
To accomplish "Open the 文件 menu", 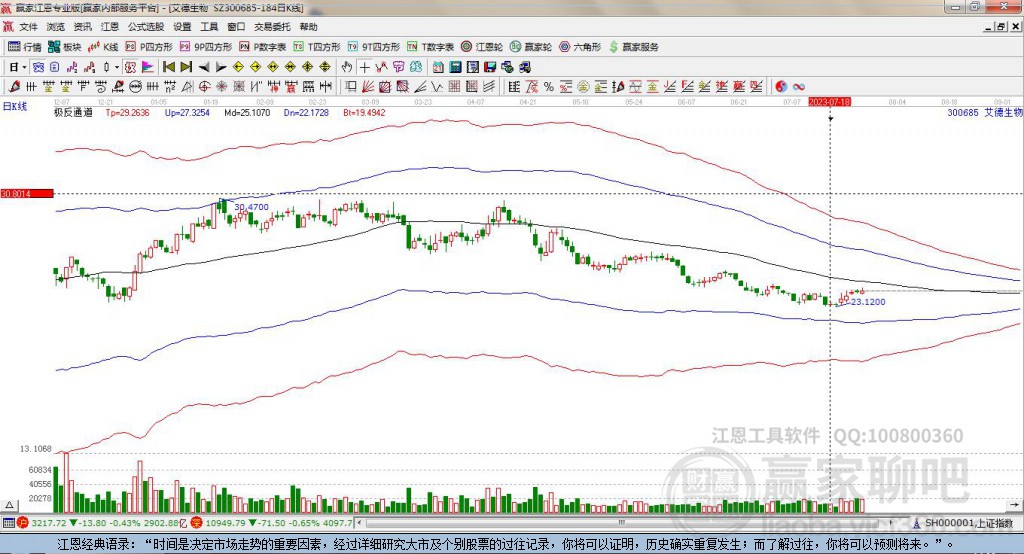I will pyautogui.click(x=28, y=27).
